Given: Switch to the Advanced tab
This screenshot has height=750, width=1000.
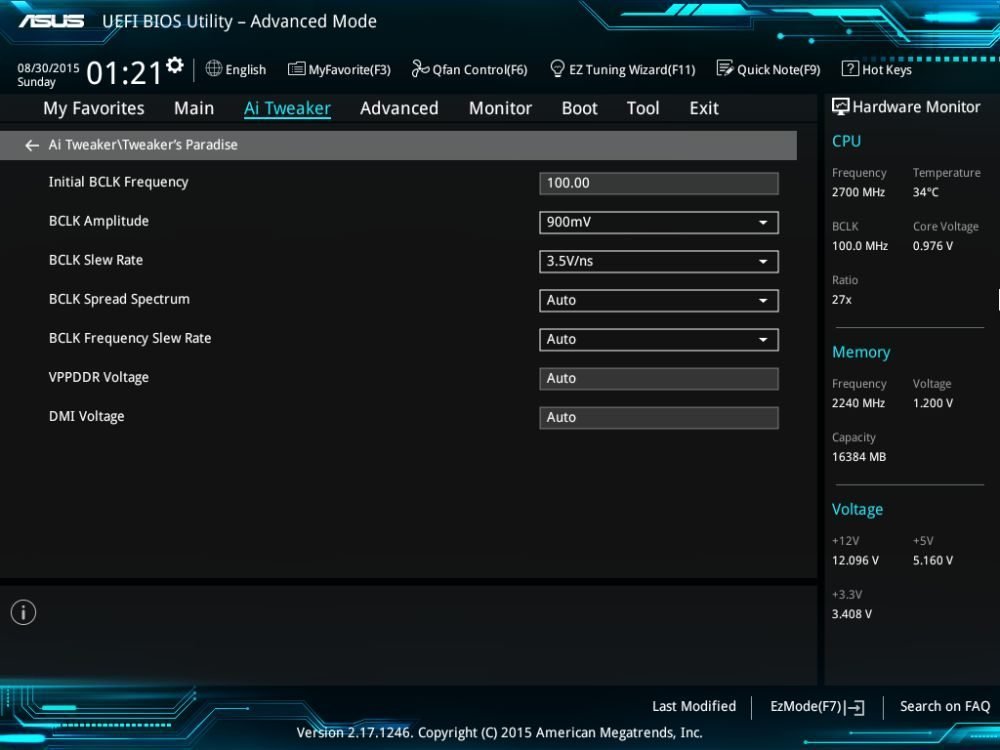Looking at the screenshot, I should [399, 108].
